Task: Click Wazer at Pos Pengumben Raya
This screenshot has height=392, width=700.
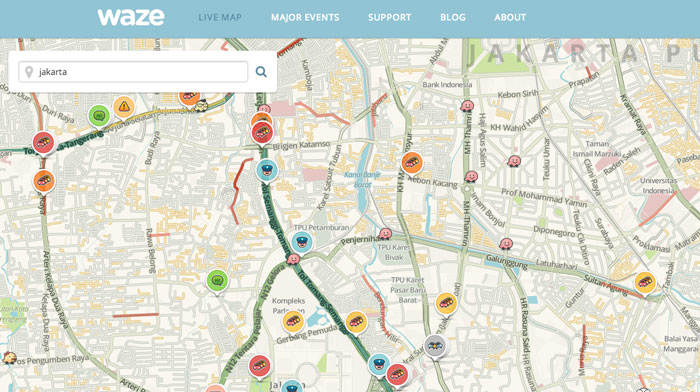Action: (x=9, y=358)
